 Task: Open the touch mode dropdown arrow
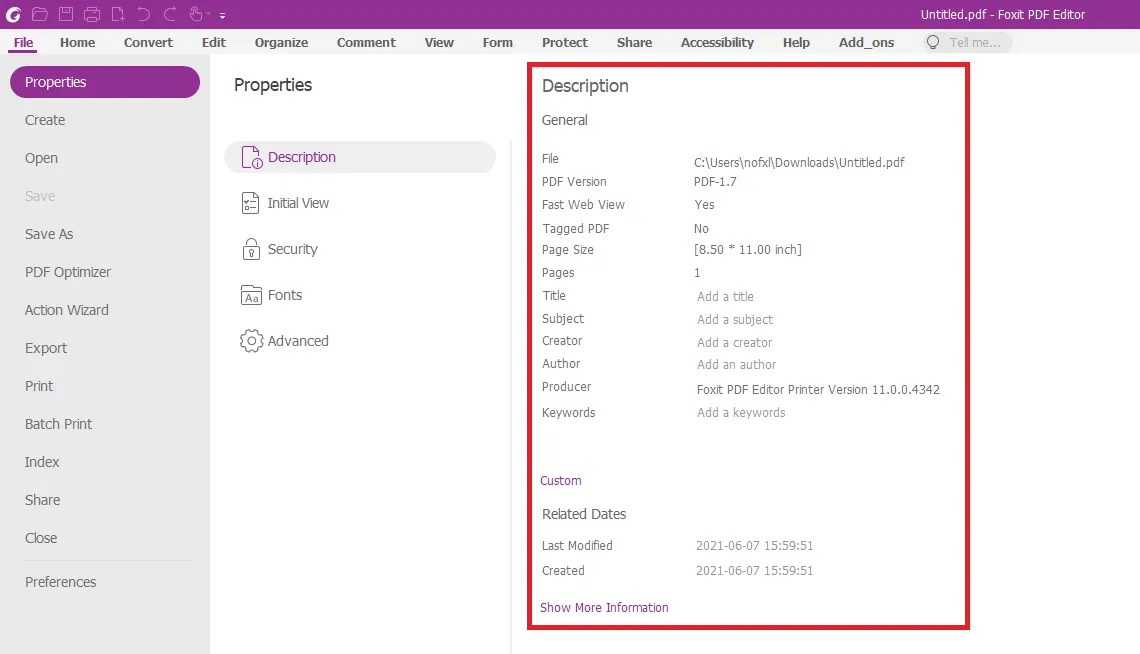pos(210,15)
